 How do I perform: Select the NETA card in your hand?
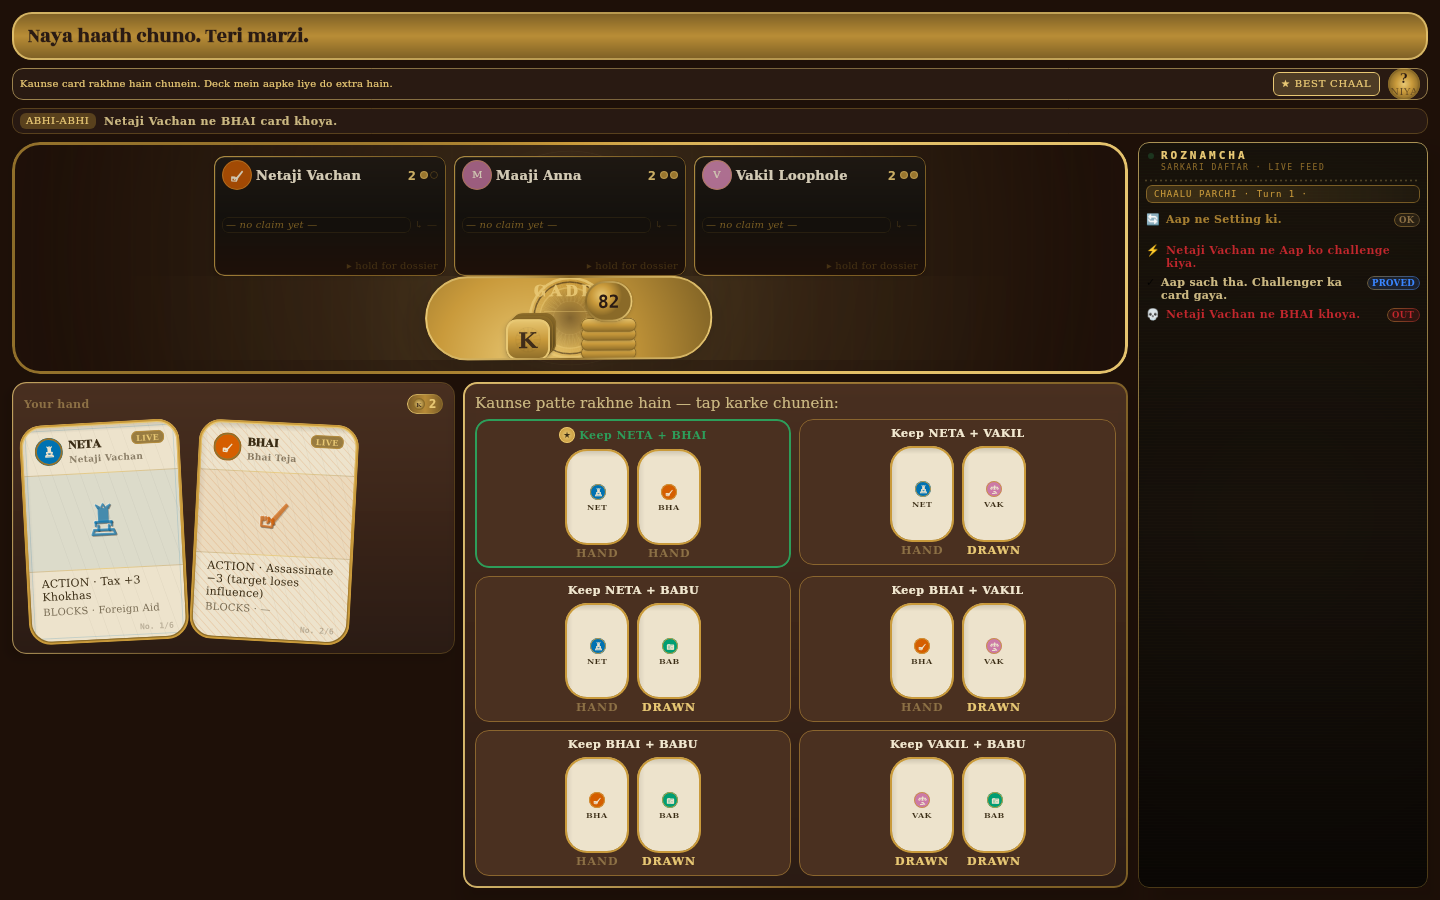pyautogui.click(x=104, y=531)
